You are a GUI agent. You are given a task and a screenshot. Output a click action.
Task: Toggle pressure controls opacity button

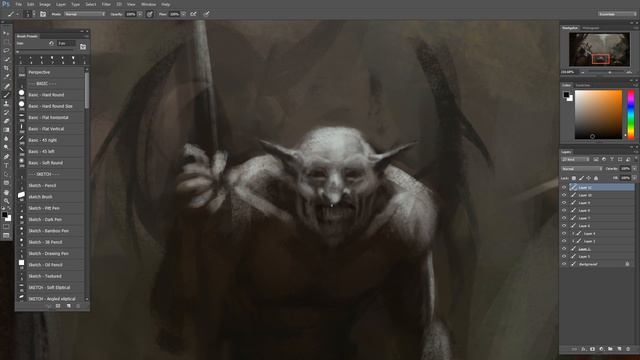point(150,14)
